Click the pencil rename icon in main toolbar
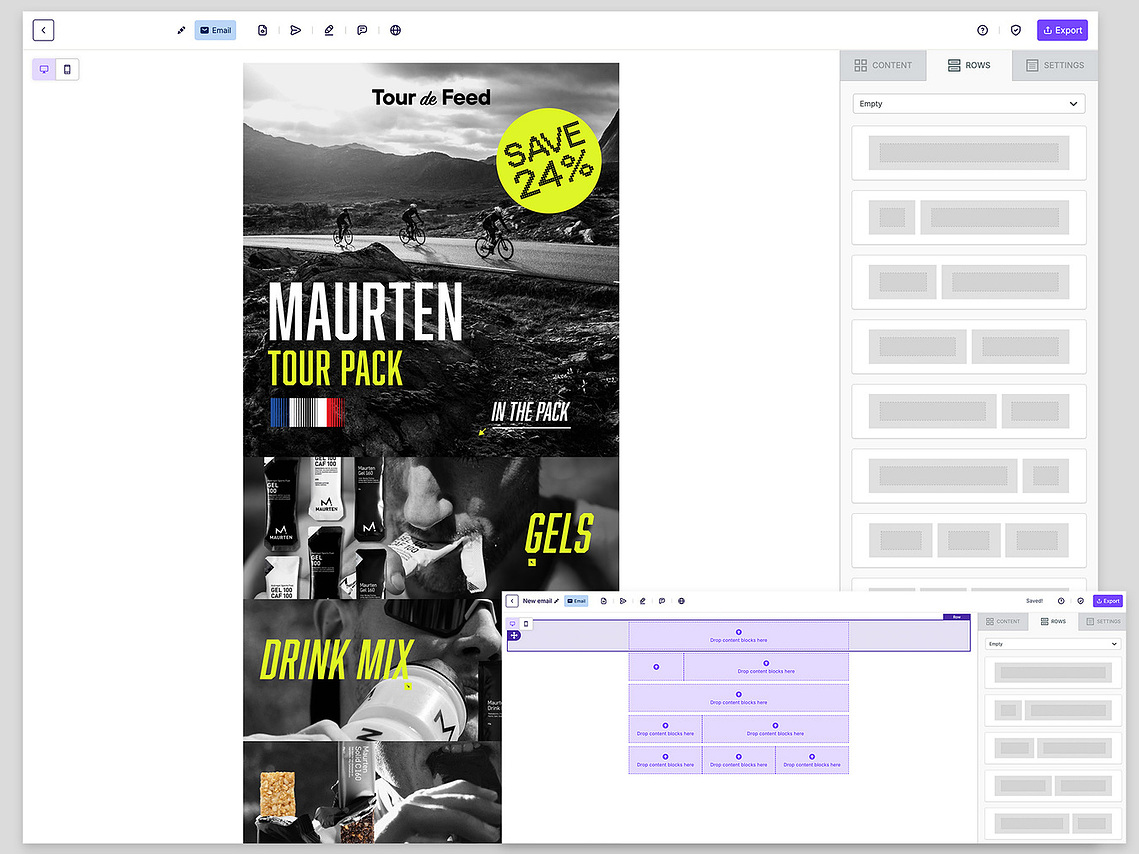The width and height of the screenshot is (1139, 854). pyautogui.click(x=181, y=30)
